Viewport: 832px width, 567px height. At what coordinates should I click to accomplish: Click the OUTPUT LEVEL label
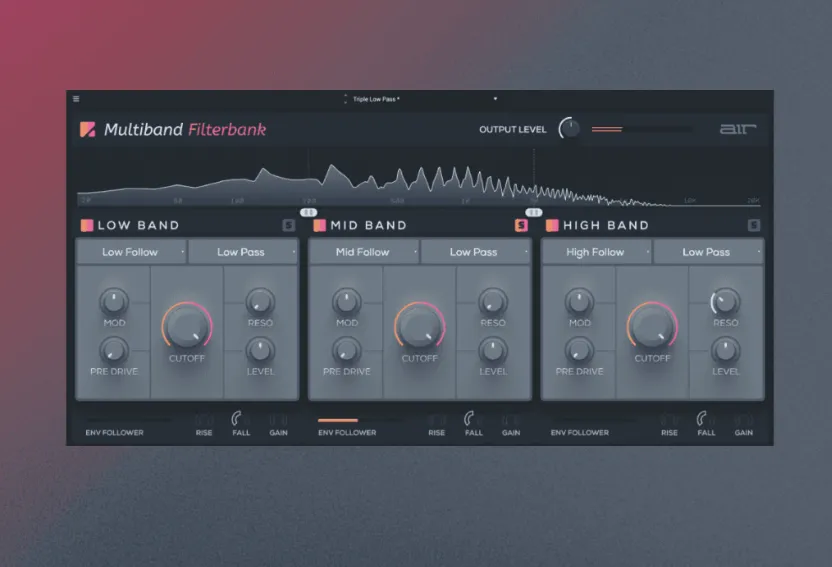click(513, 129)
